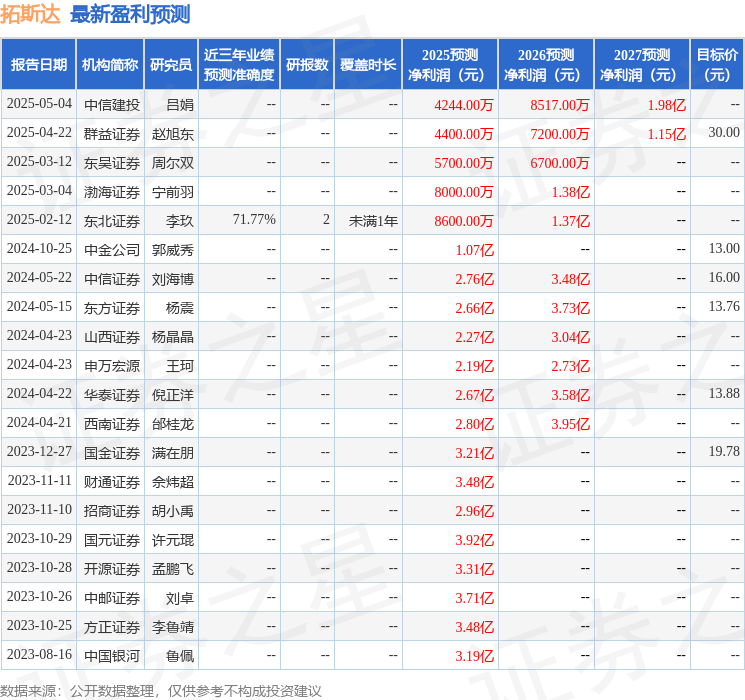Click the target price 16.00

[724, 278]
